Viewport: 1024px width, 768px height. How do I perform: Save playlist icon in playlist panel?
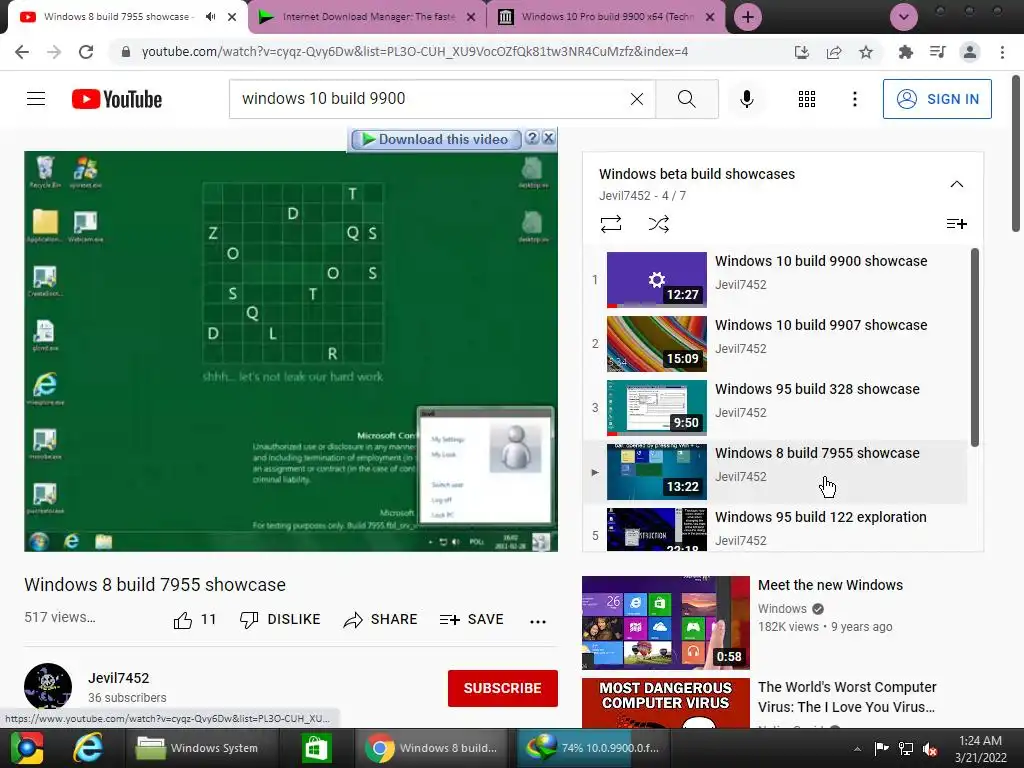click(x=957, y=224)
